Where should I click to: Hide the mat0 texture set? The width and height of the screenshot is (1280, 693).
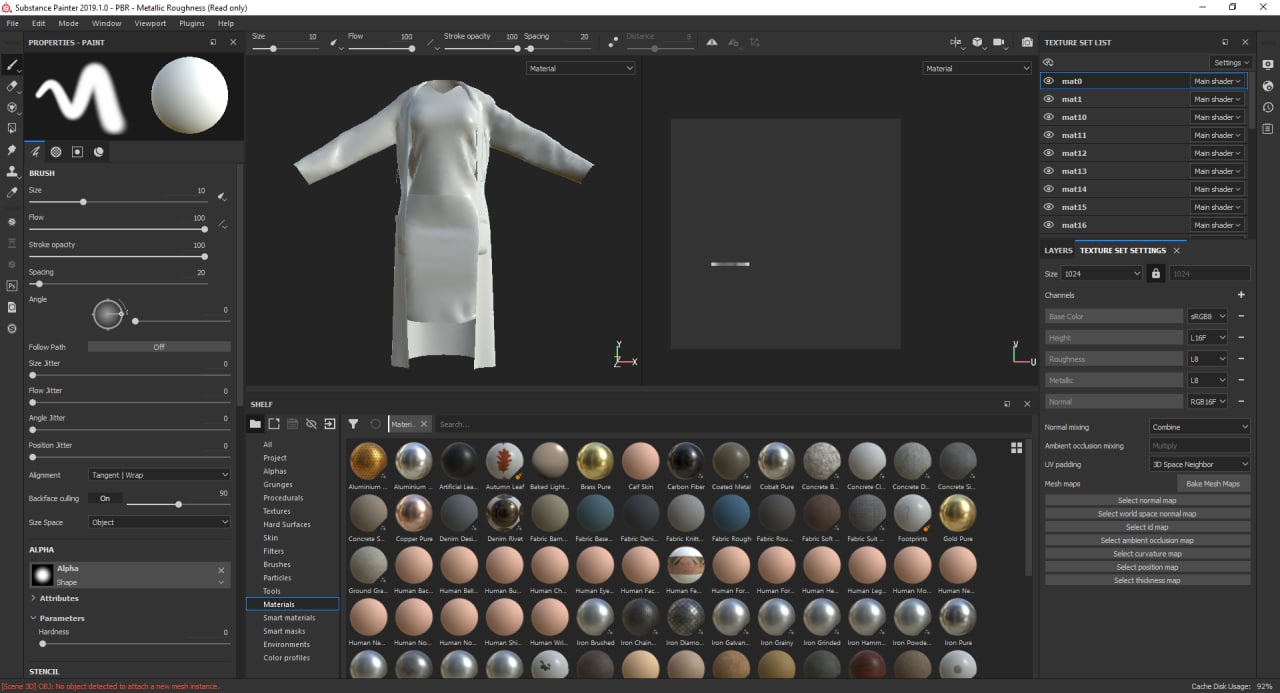pos(1049,81)
